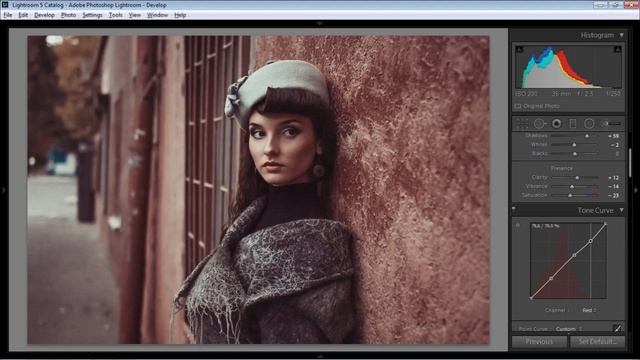The width and height of the screenshot is (640, 360).
Task: Click the Blacks slider handle
Action: tap(575, 153)
